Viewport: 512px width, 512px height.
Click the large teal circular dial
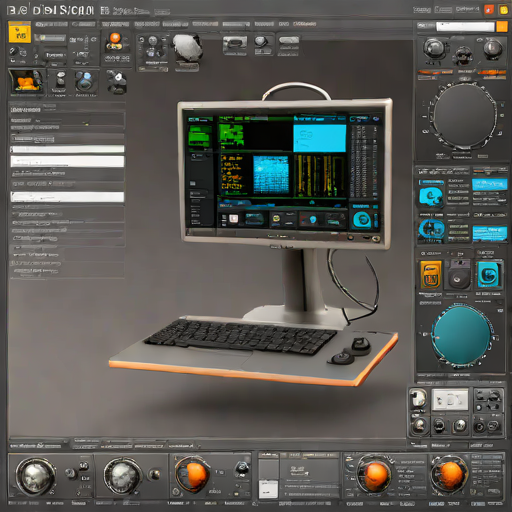(461, 335)
